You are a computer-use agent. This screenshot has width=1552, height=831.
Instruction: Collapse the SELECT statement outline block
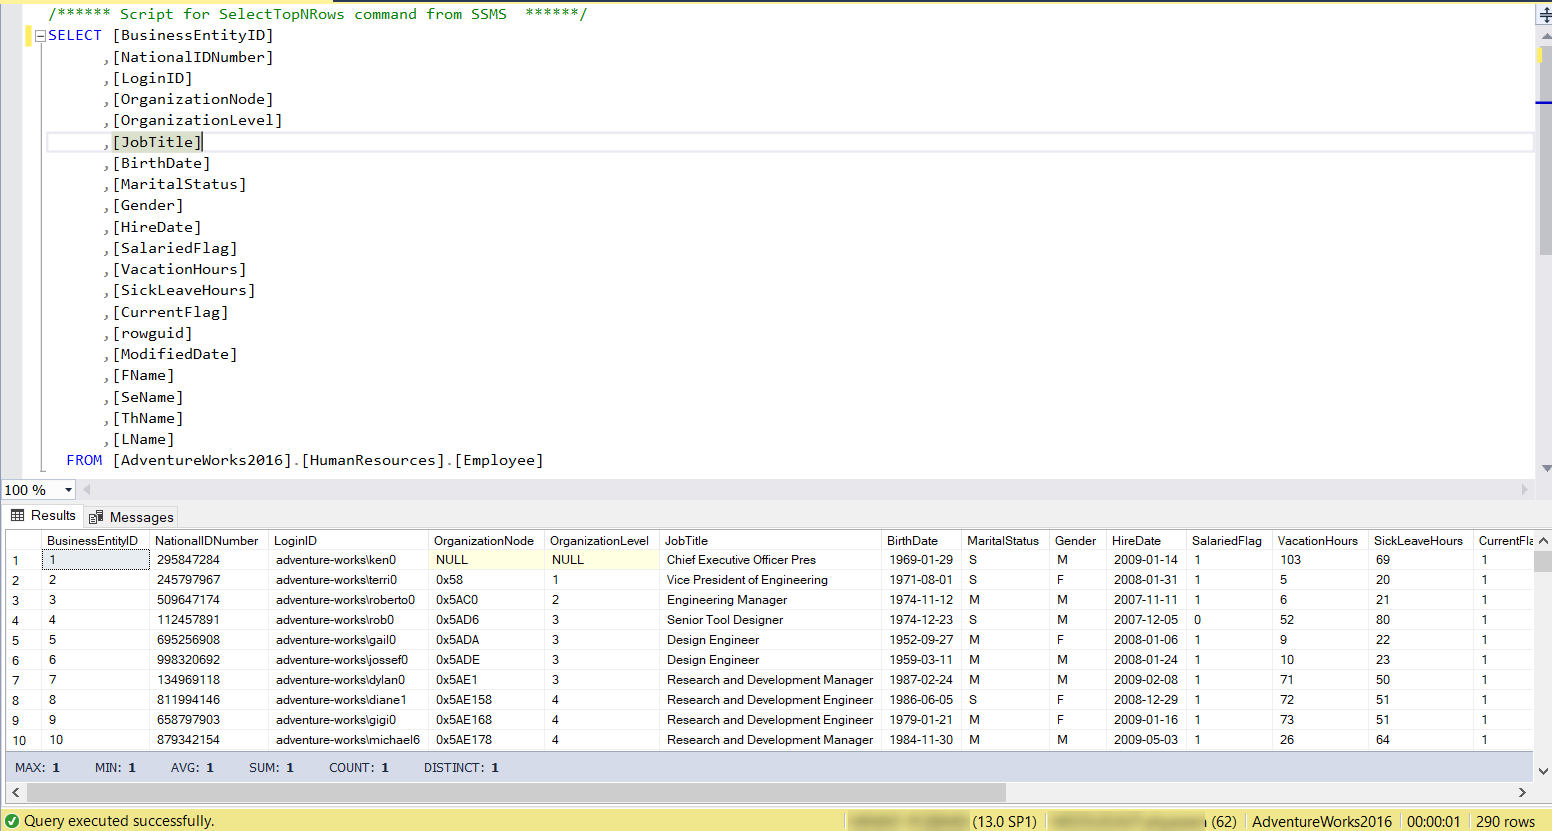(x=40, y=36)
